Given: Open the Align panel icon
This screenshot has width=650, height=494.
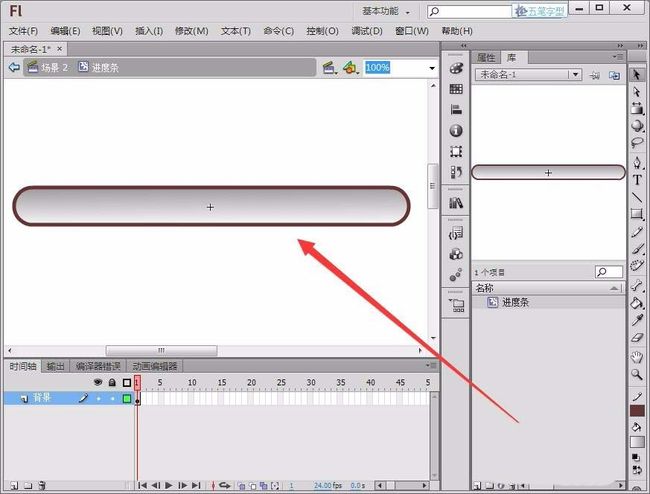Looking at the screenshot, I should click(456, 110).
